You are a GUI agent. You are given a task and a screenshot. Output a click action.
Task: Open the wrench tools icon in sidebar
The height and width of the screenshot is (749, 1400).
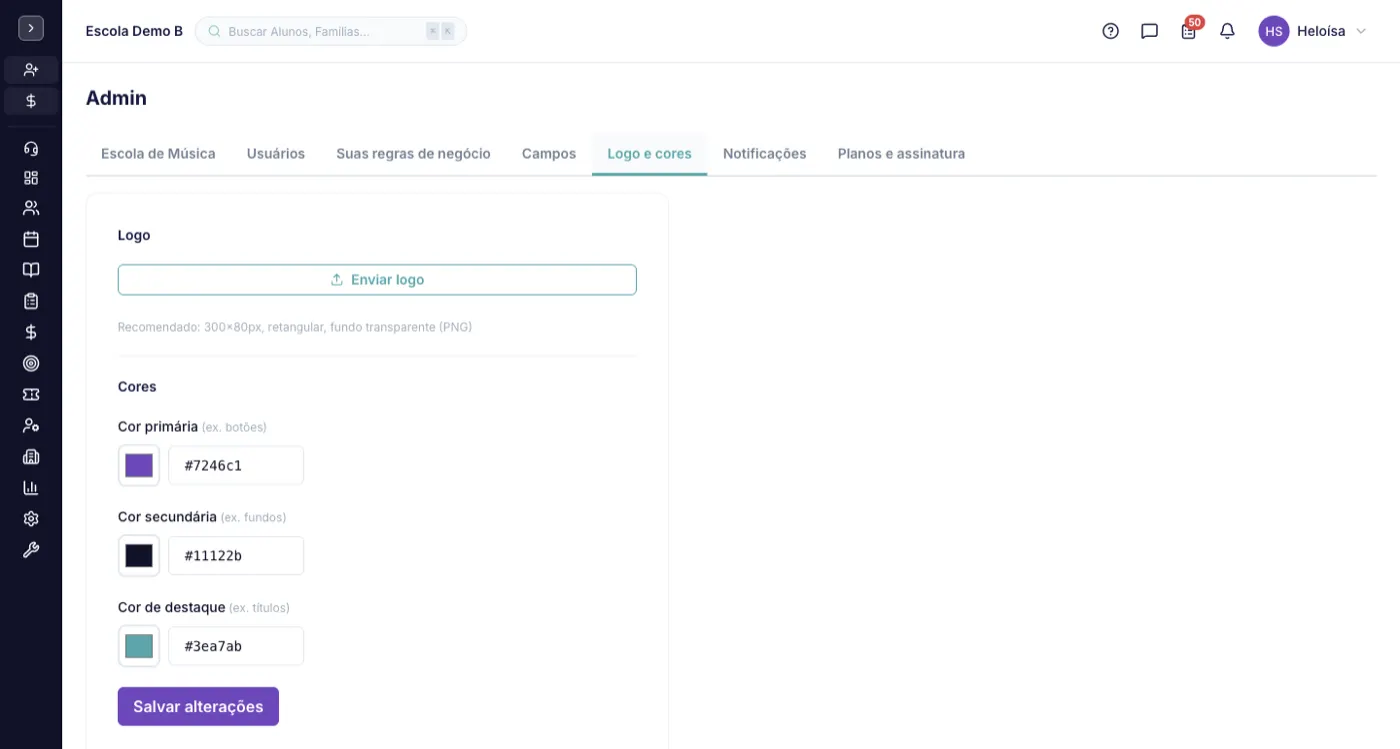click(31, 550)
